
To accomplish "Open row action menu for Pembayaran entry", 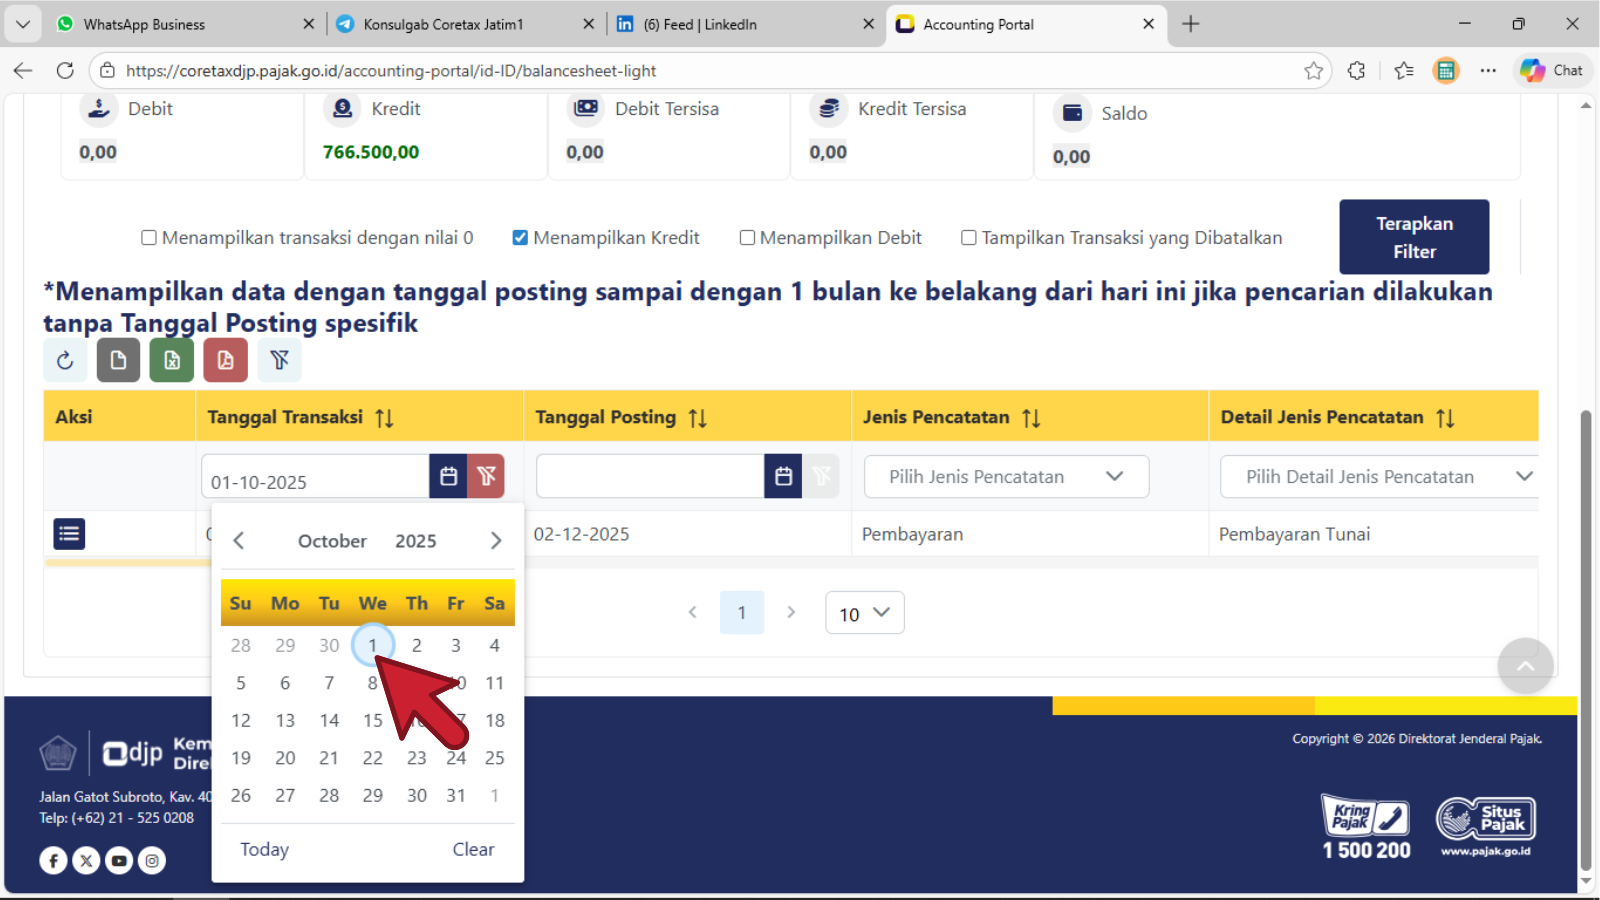I will coord(69,534).
